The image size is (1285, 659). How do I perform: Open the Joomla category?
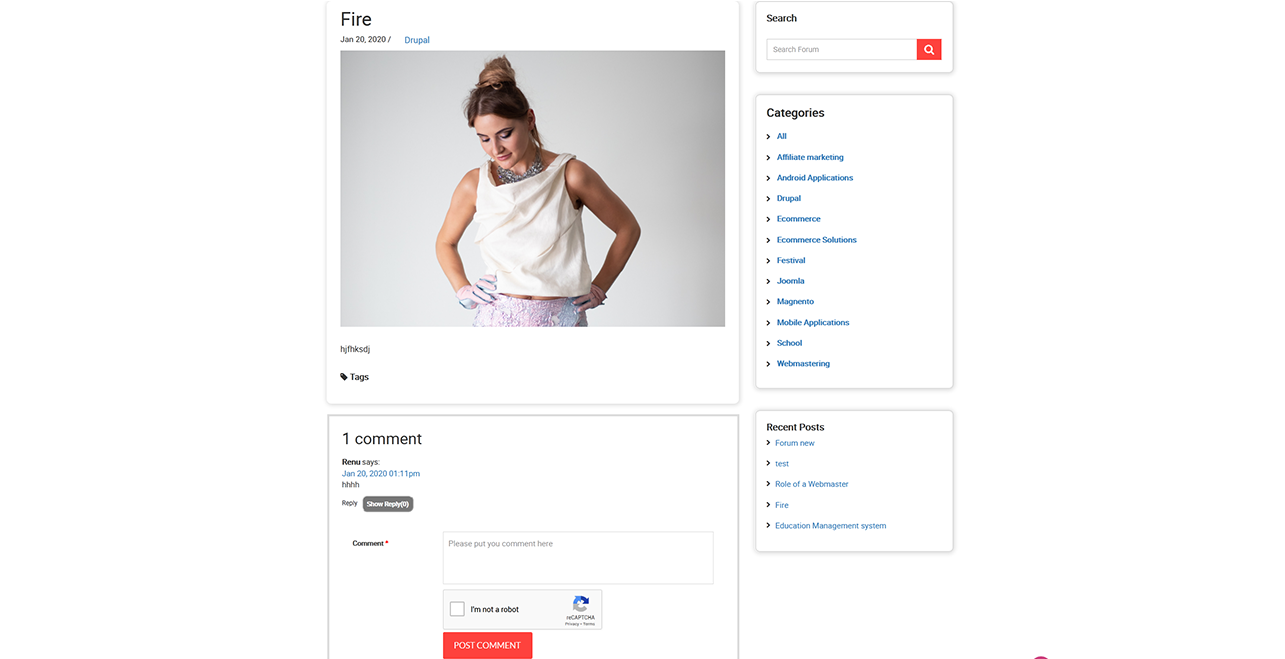click(x=791, y=281)
